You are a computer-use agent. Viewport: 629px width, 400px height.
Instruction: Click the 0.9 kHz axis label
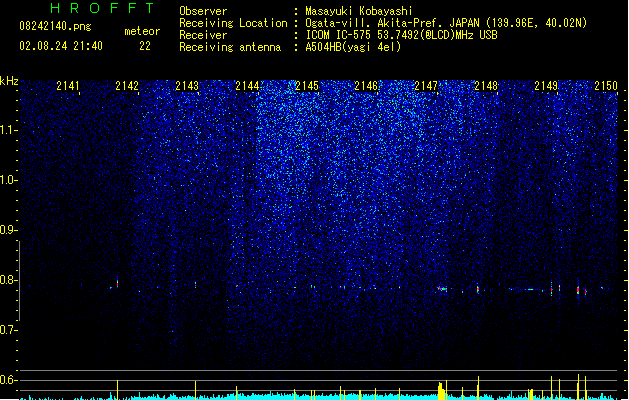click(x=8, y=230)
